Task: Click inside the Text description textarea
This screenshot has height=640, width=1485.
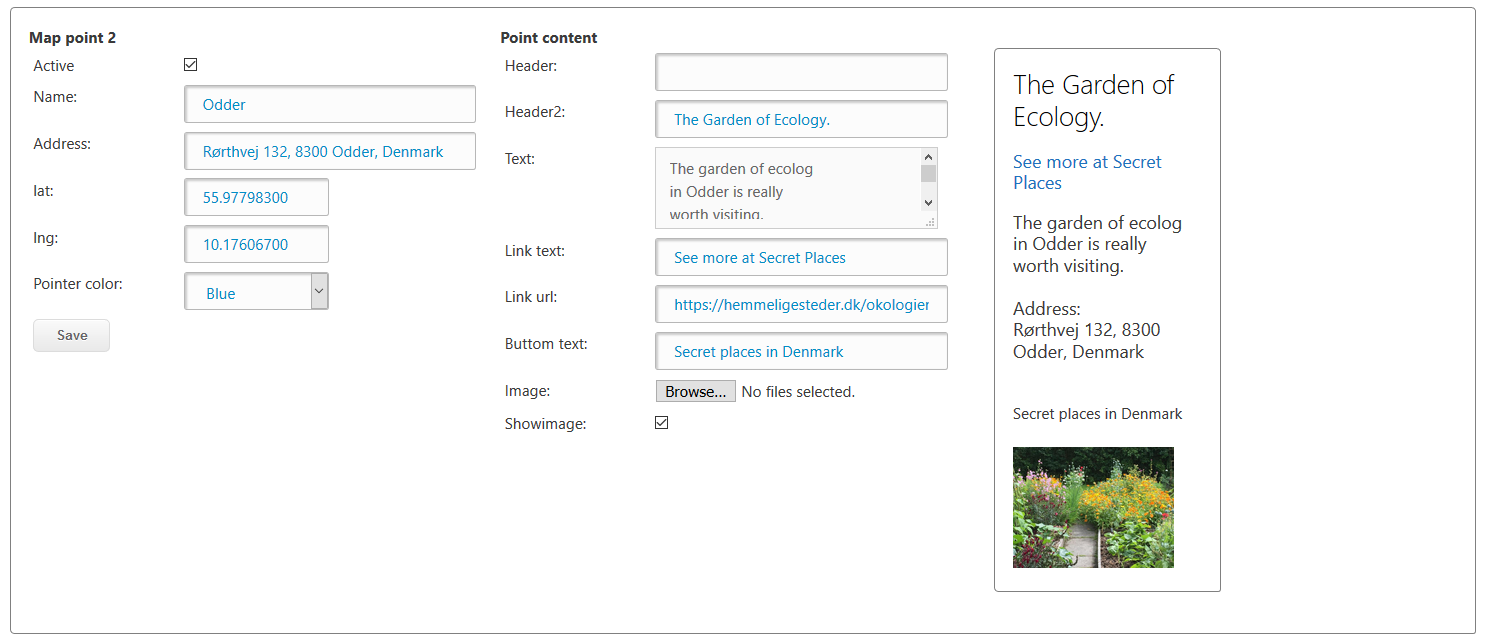Action: (788, 188)
